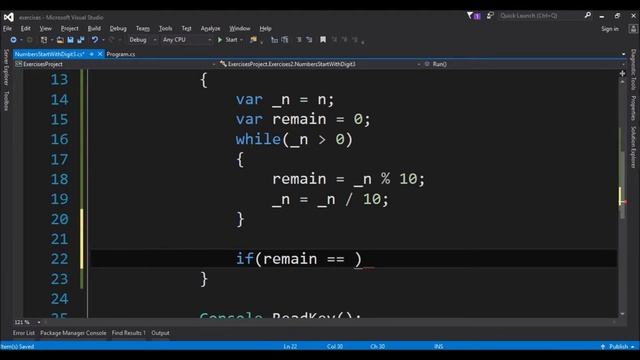Screen dimensions: 640x360
Task: Click the green Start debugging arrow
Action: (220, 40)
